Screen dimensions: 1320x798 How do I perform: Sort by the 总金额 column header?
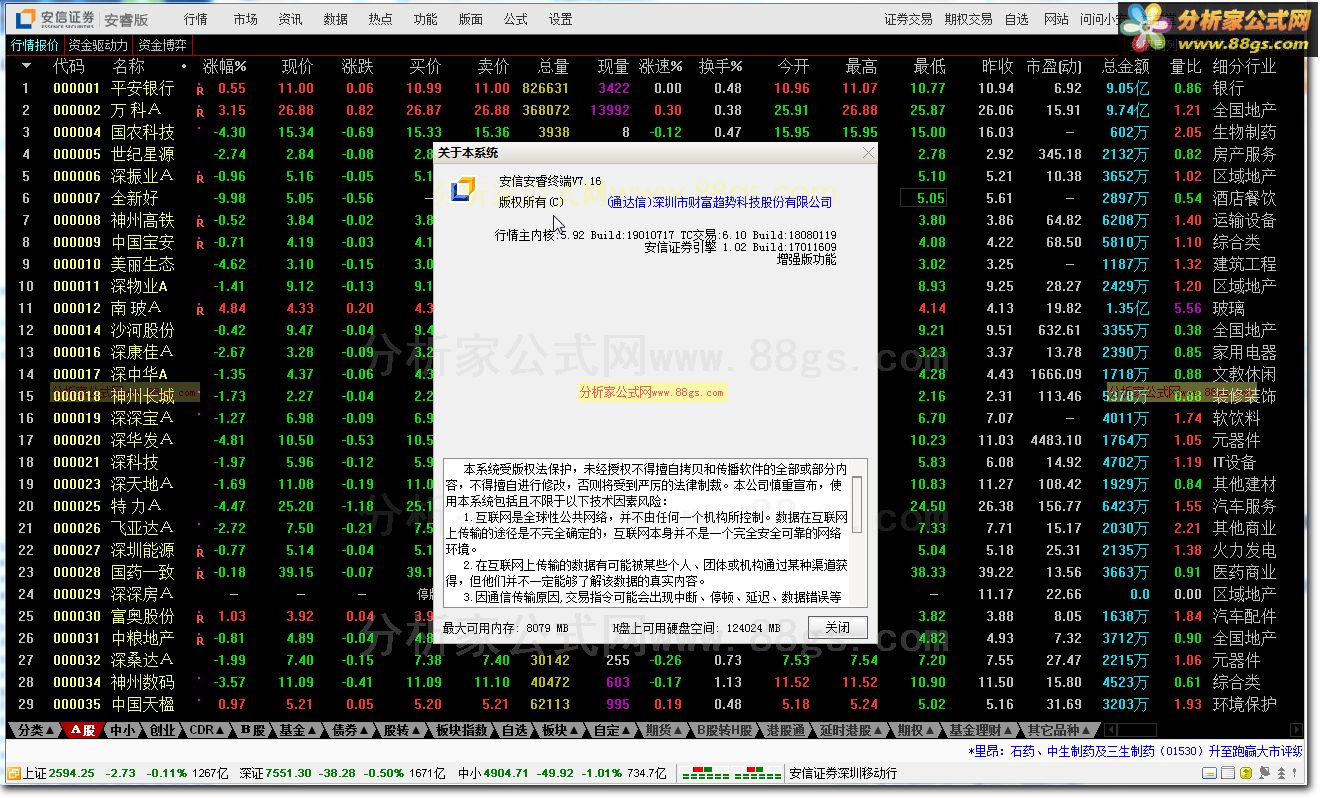coord(1126,67)
